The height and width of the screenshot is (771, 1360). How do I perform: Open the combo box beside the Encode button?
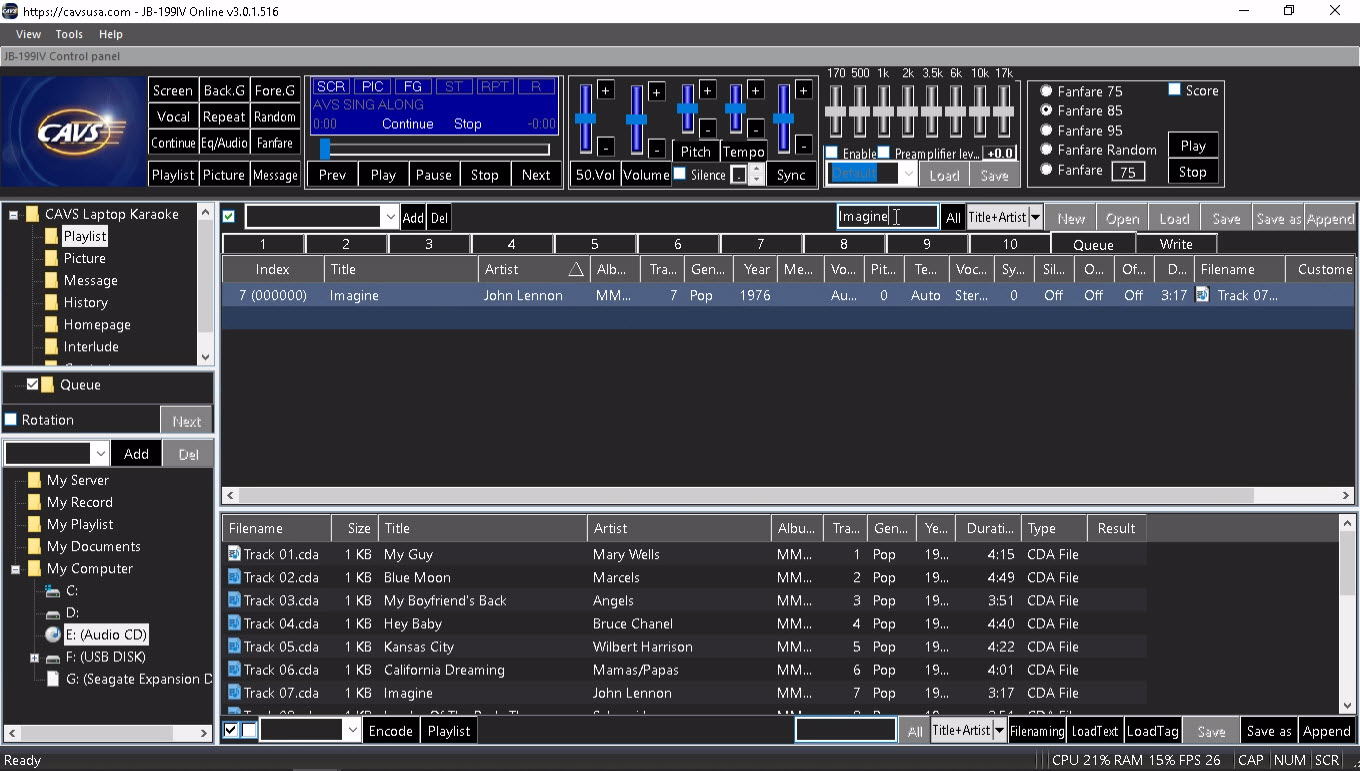point(352,731)
